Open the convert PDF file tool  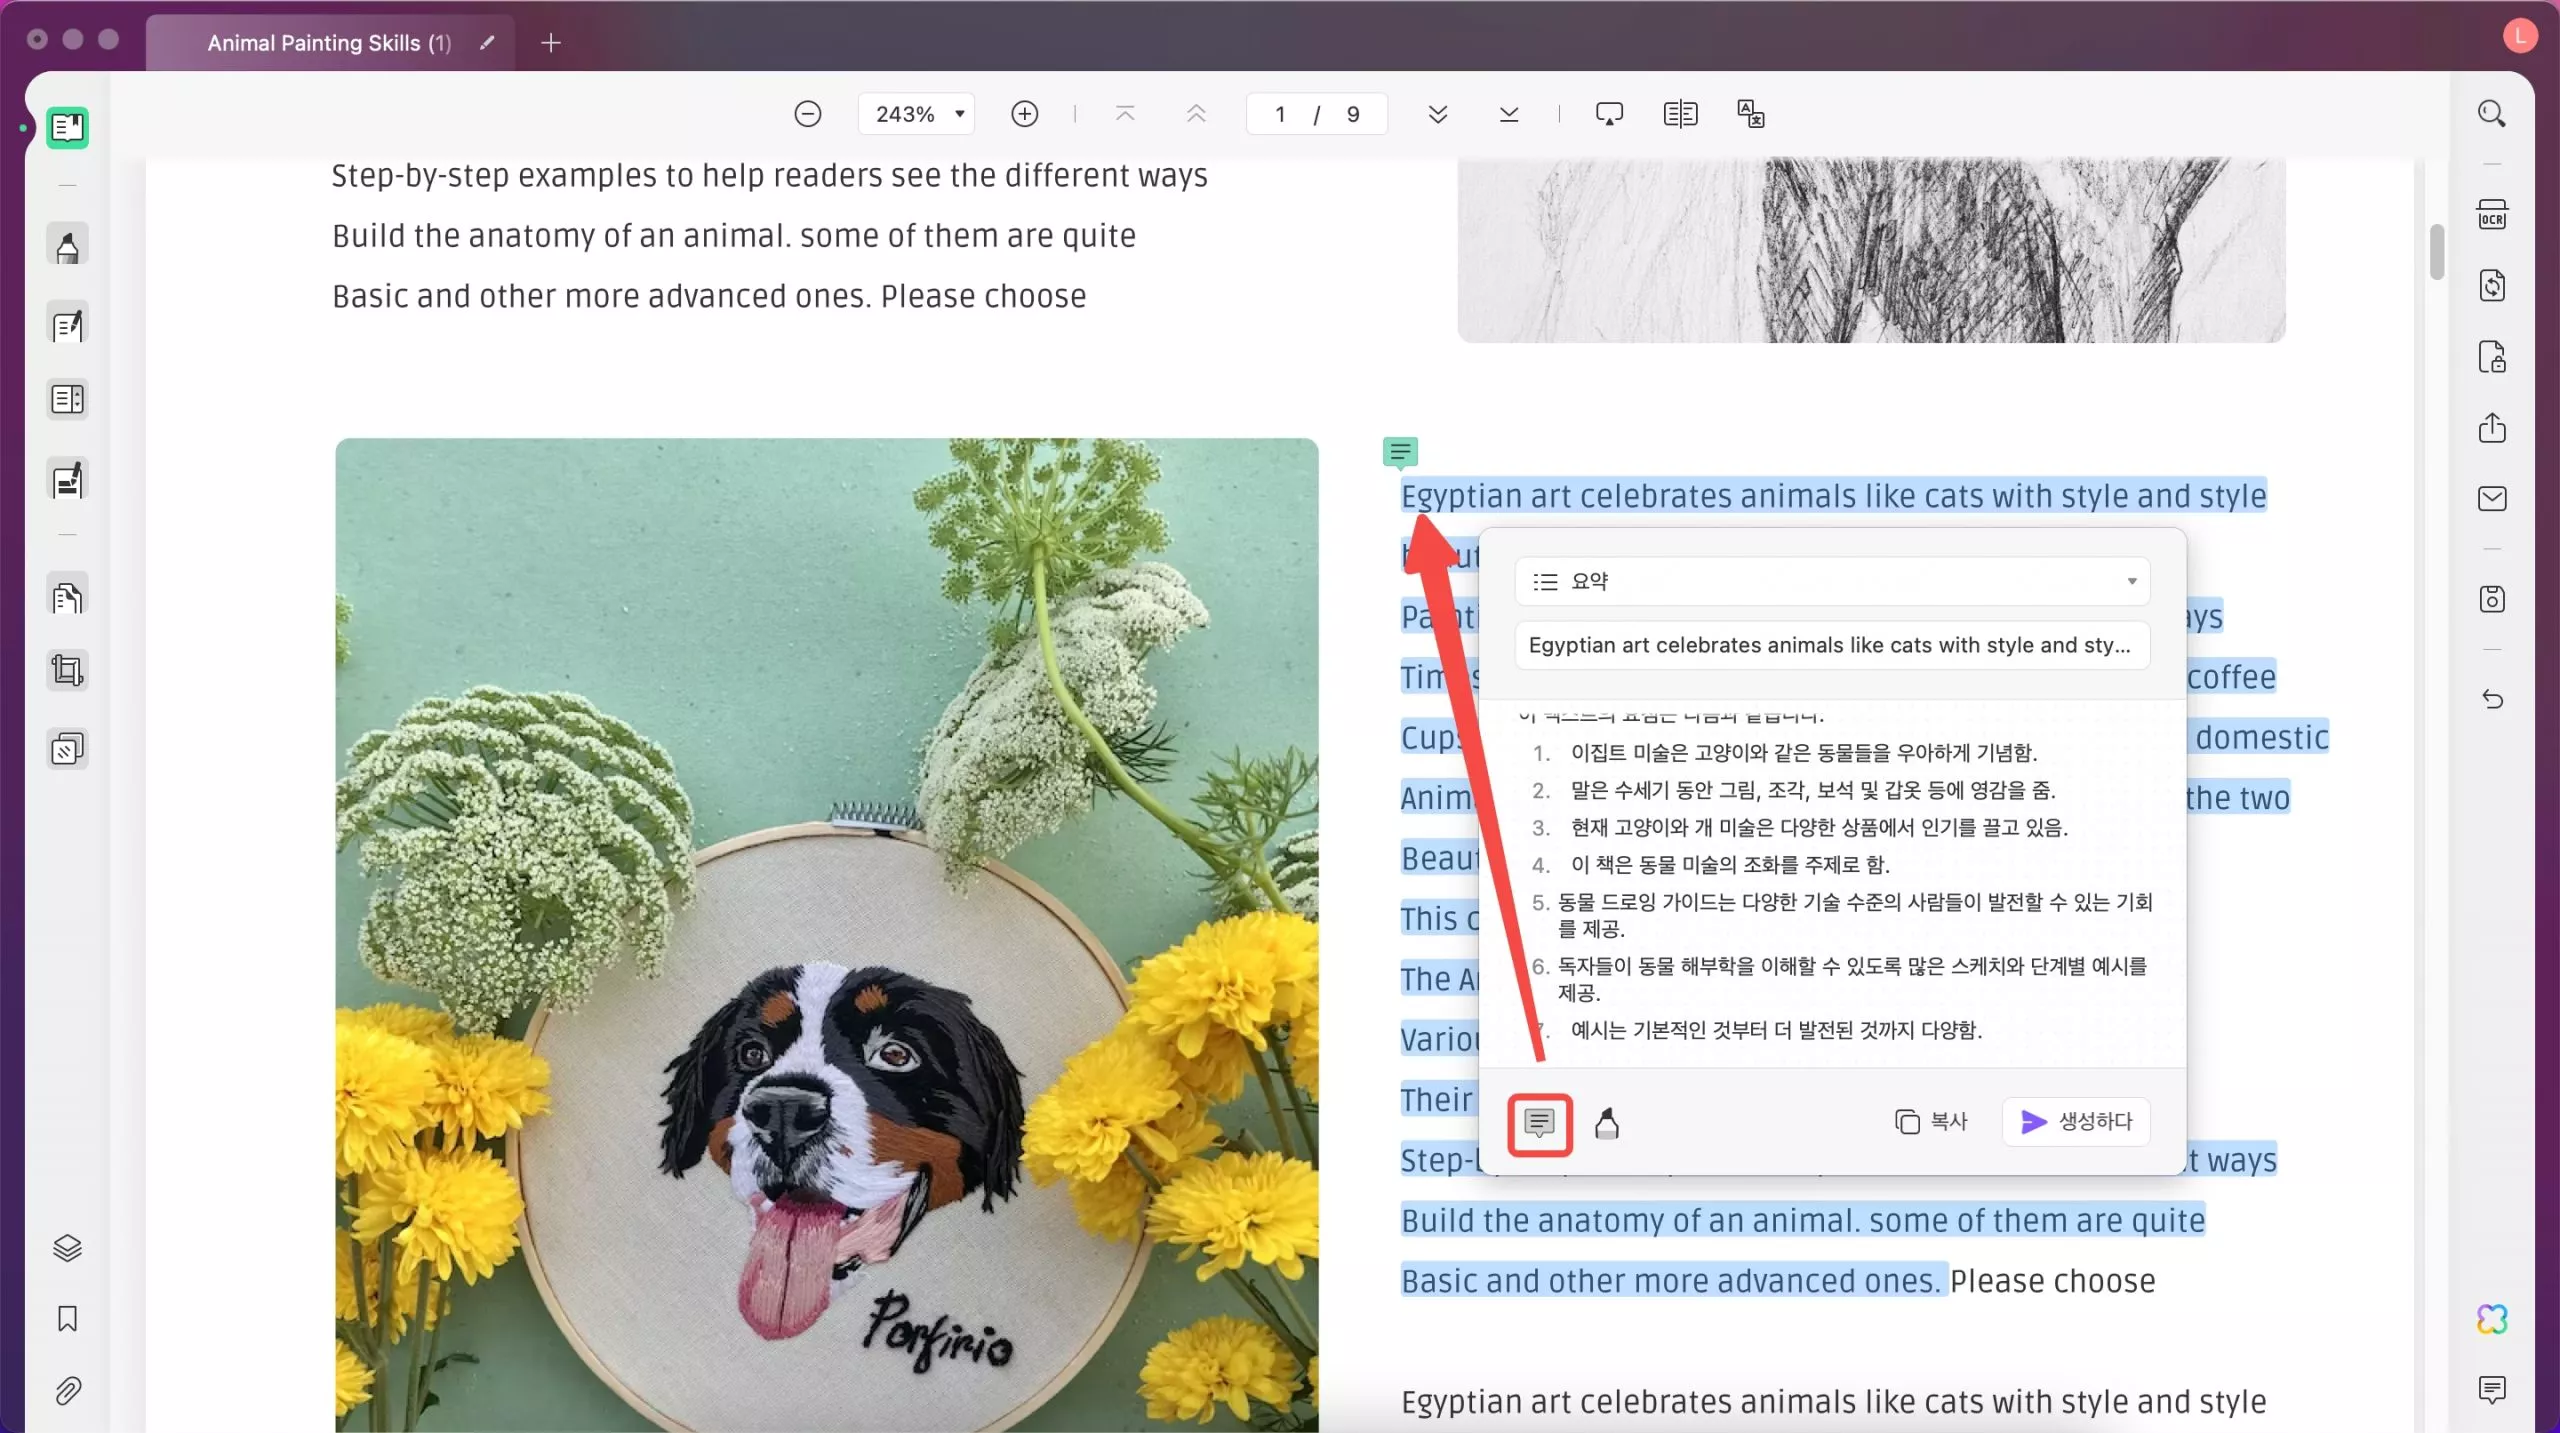tap(2492, 286)
